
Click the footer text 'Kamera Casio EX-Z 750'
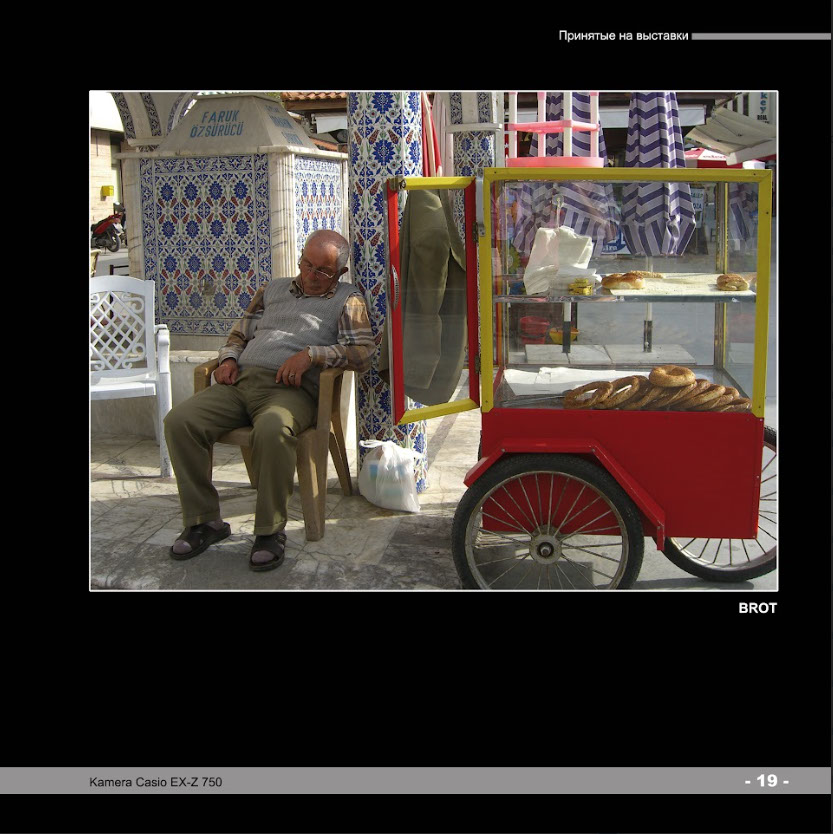click(156, 782)
